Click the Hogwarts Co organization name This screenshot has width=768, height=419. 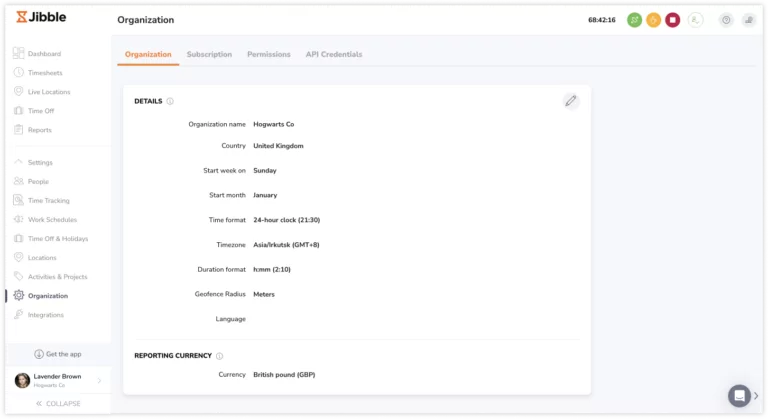coord(273,124)
